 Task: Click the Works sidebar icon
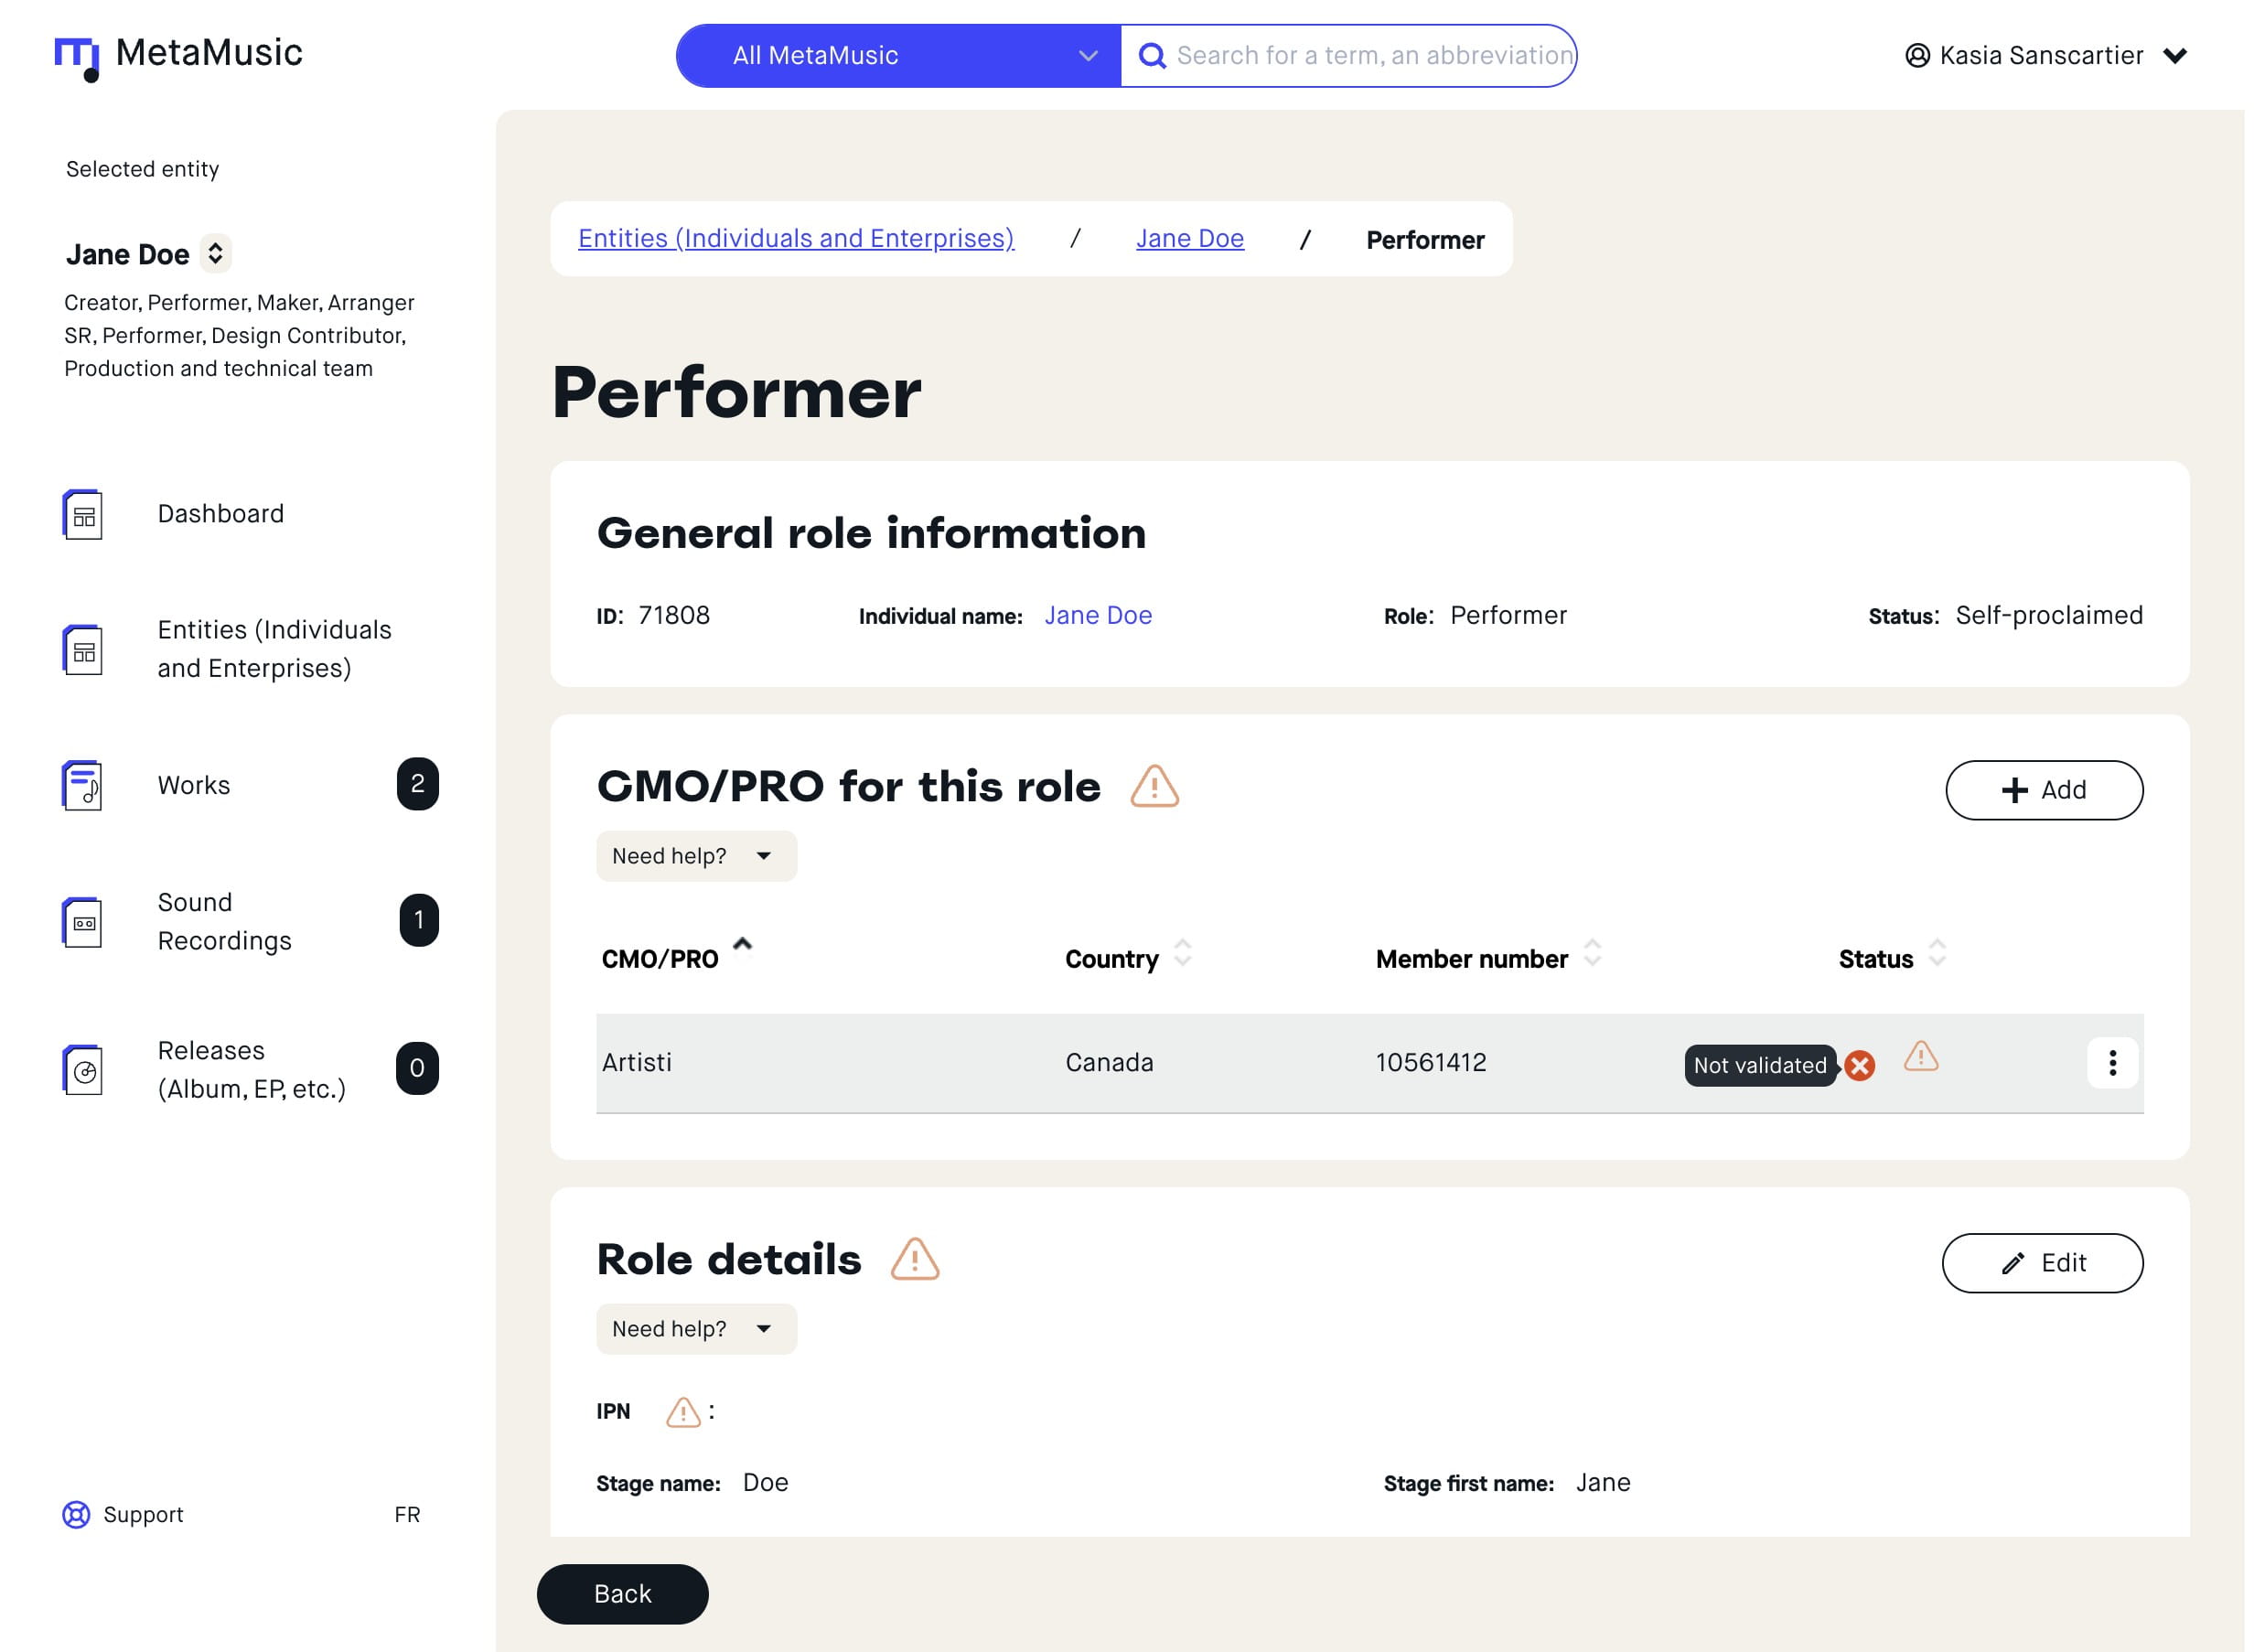[83, 785]
